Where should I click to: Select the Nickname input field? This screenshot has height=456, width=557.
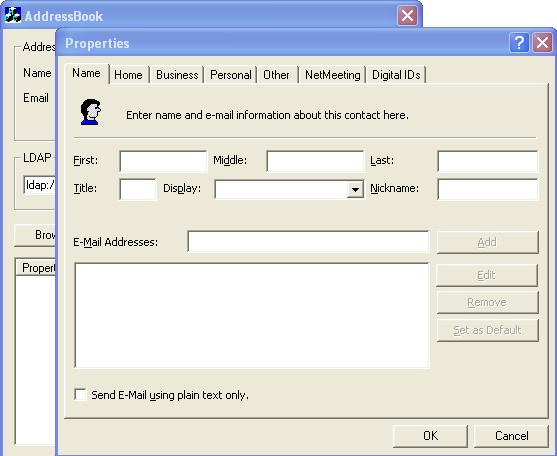(x=488, y=189)
